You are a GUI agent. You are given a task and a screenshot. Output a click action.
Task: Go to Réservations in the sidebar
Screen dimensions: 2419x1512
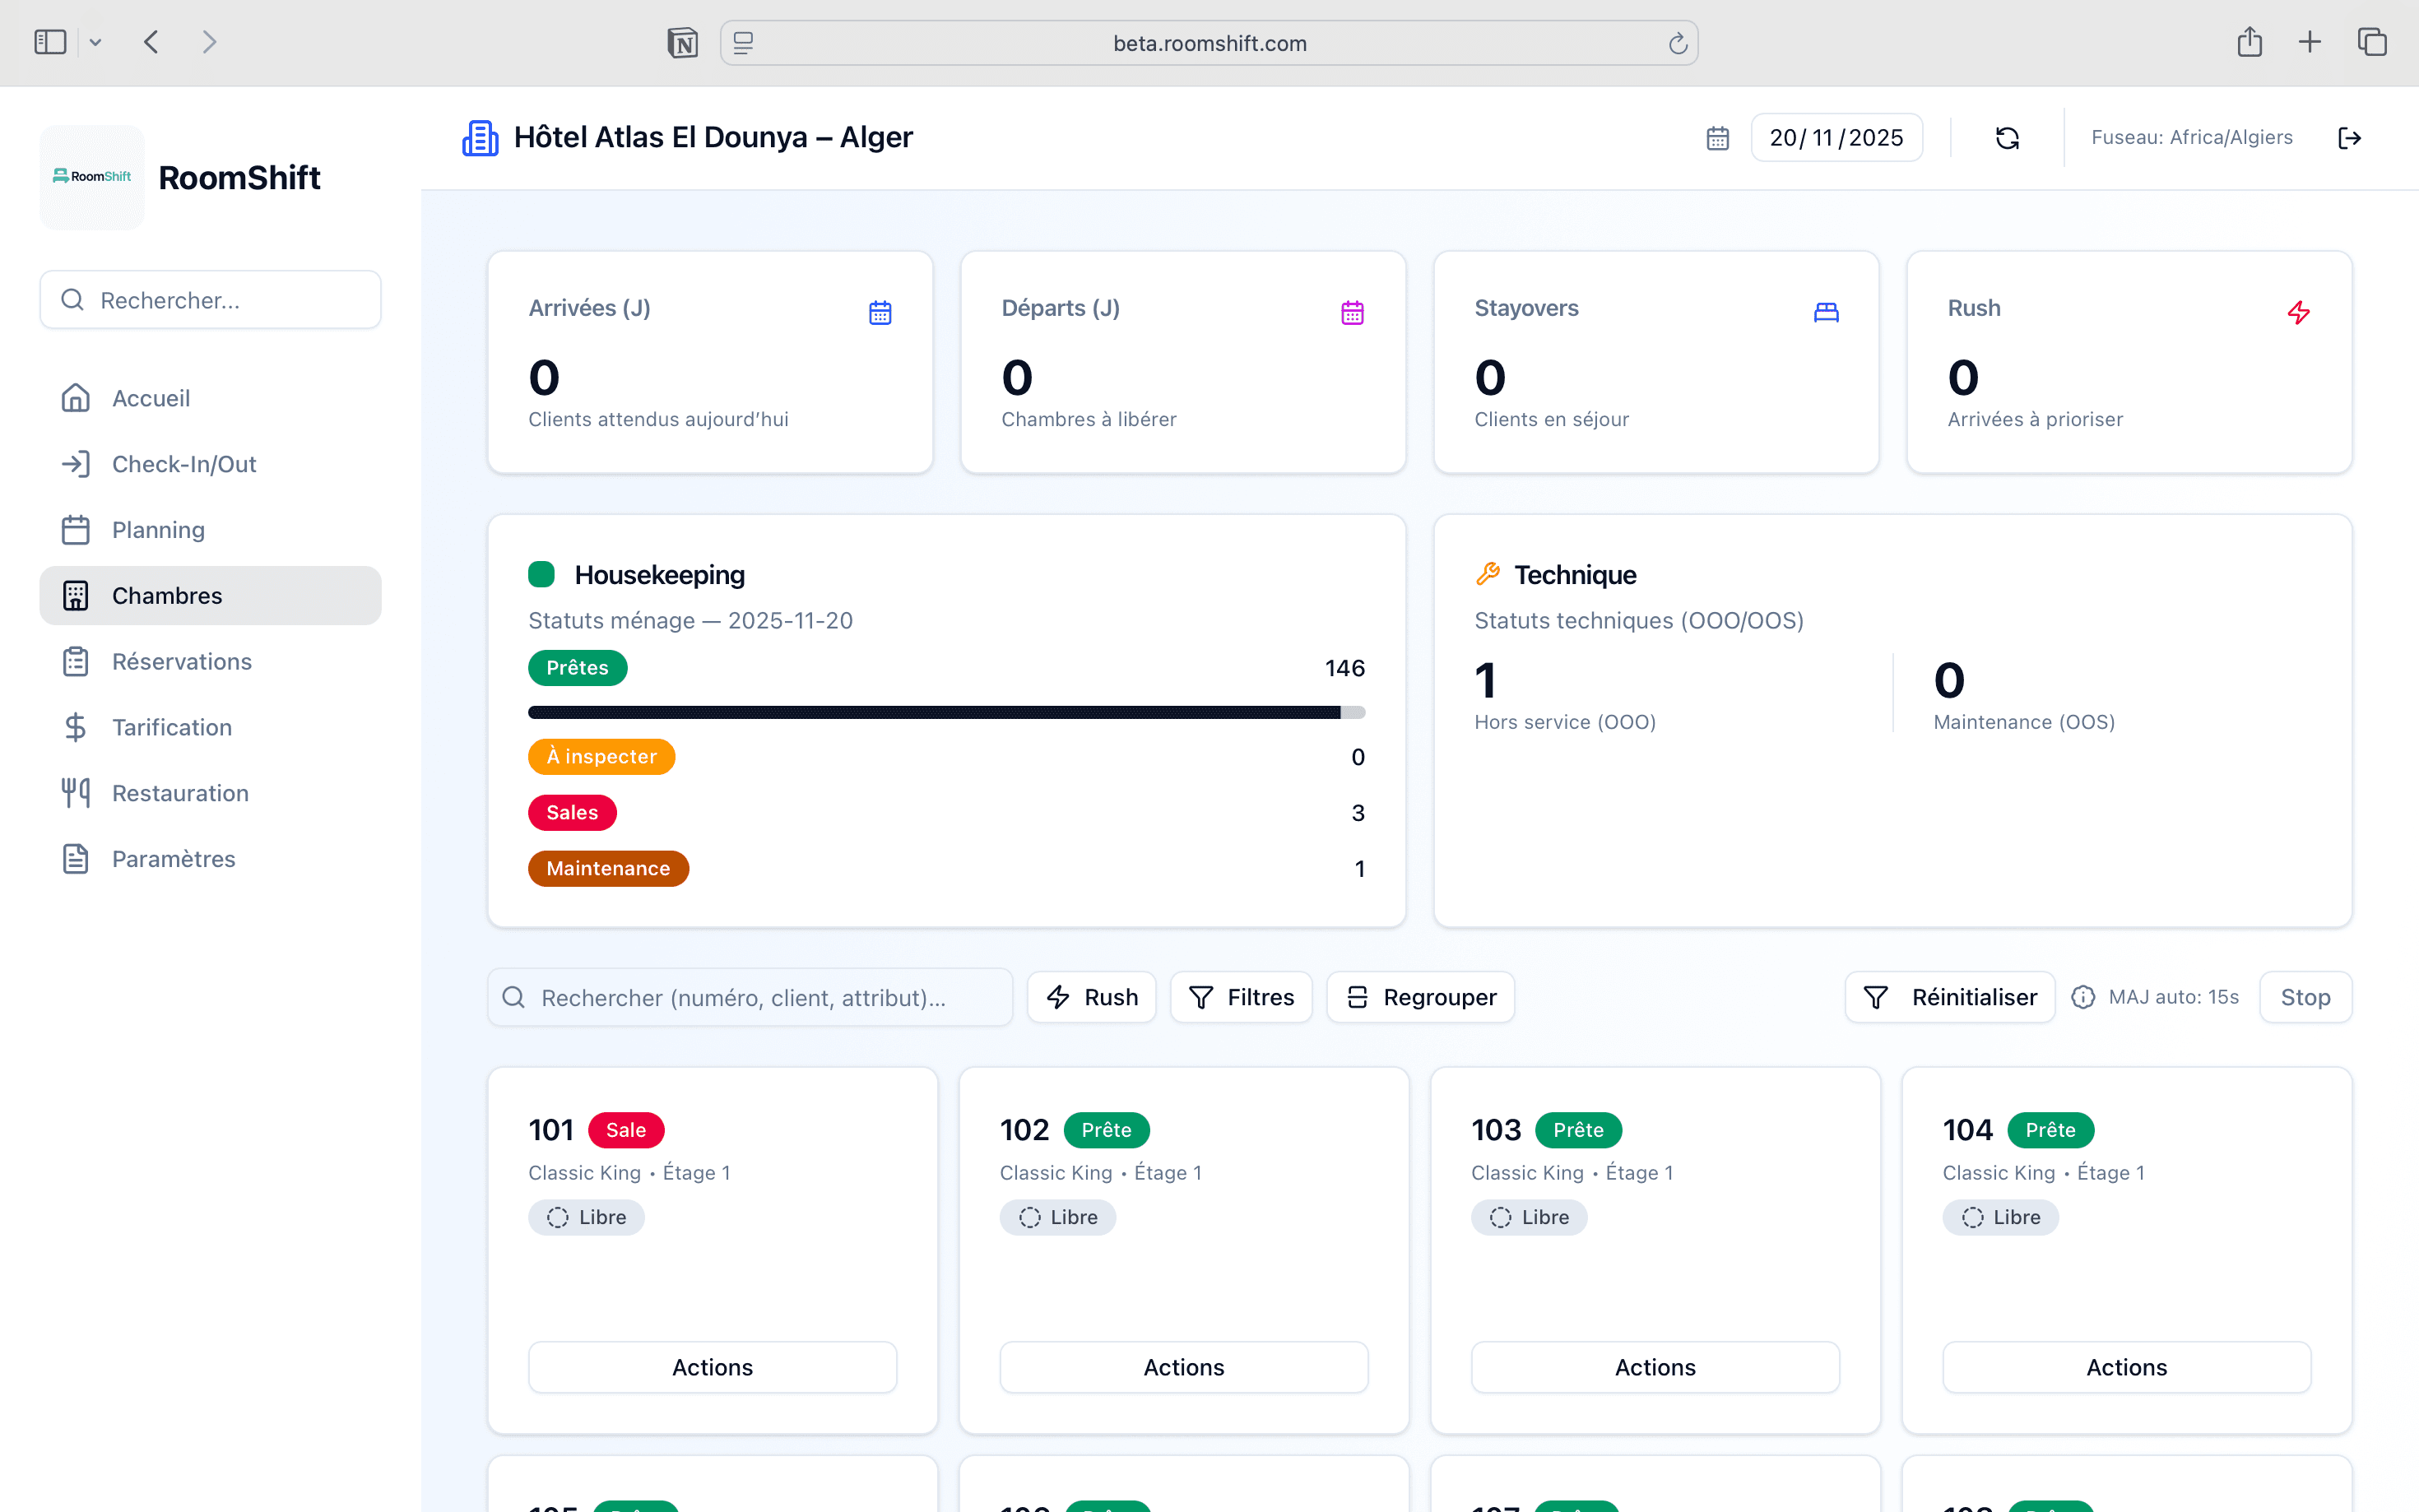coord(181,661)
